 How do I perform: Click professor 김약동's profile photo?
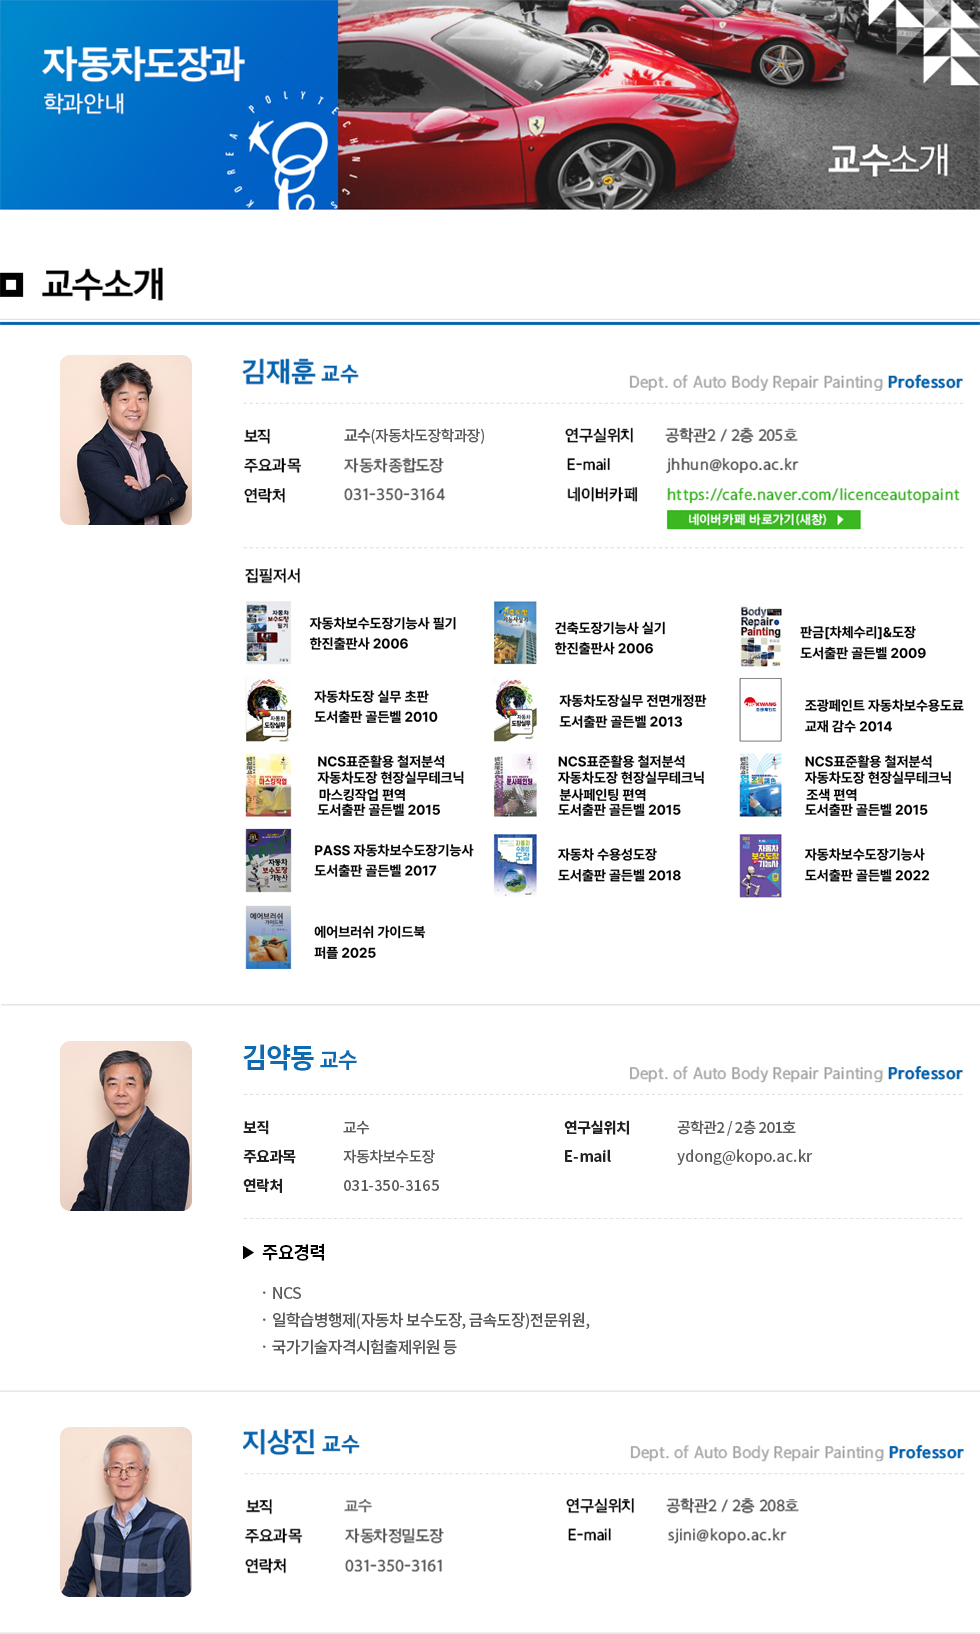[126, 1126]
